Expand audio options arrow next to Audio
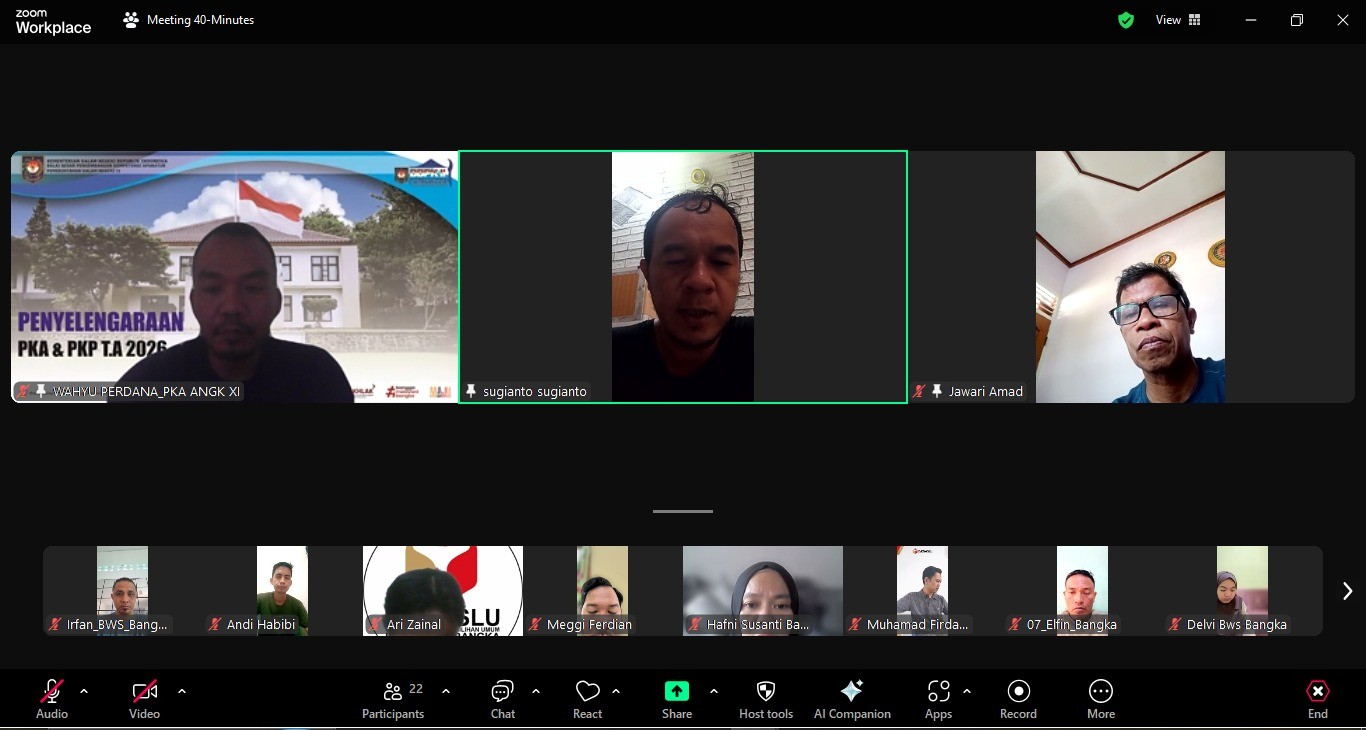Viewport: 1366px width, 730px height. tap(84, 691)
